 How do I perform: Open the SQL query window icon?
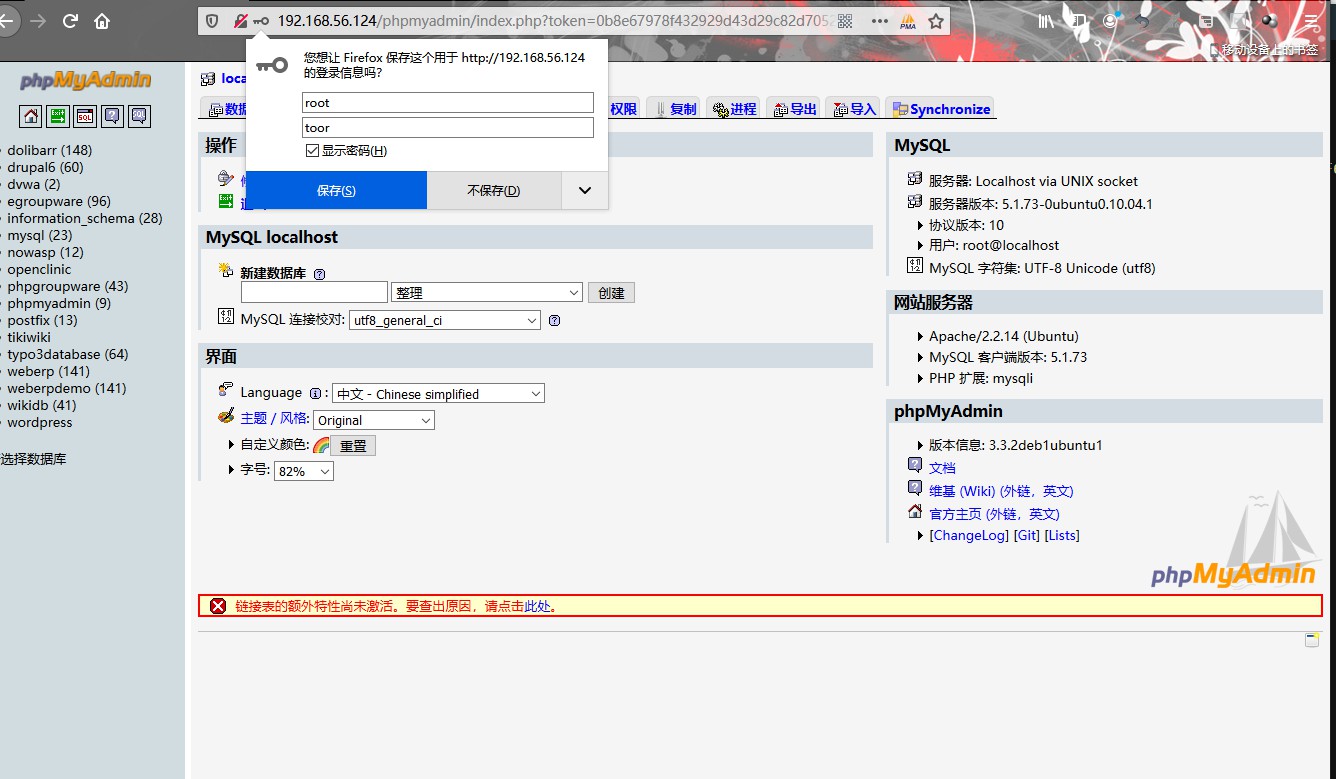coord(85,116)
